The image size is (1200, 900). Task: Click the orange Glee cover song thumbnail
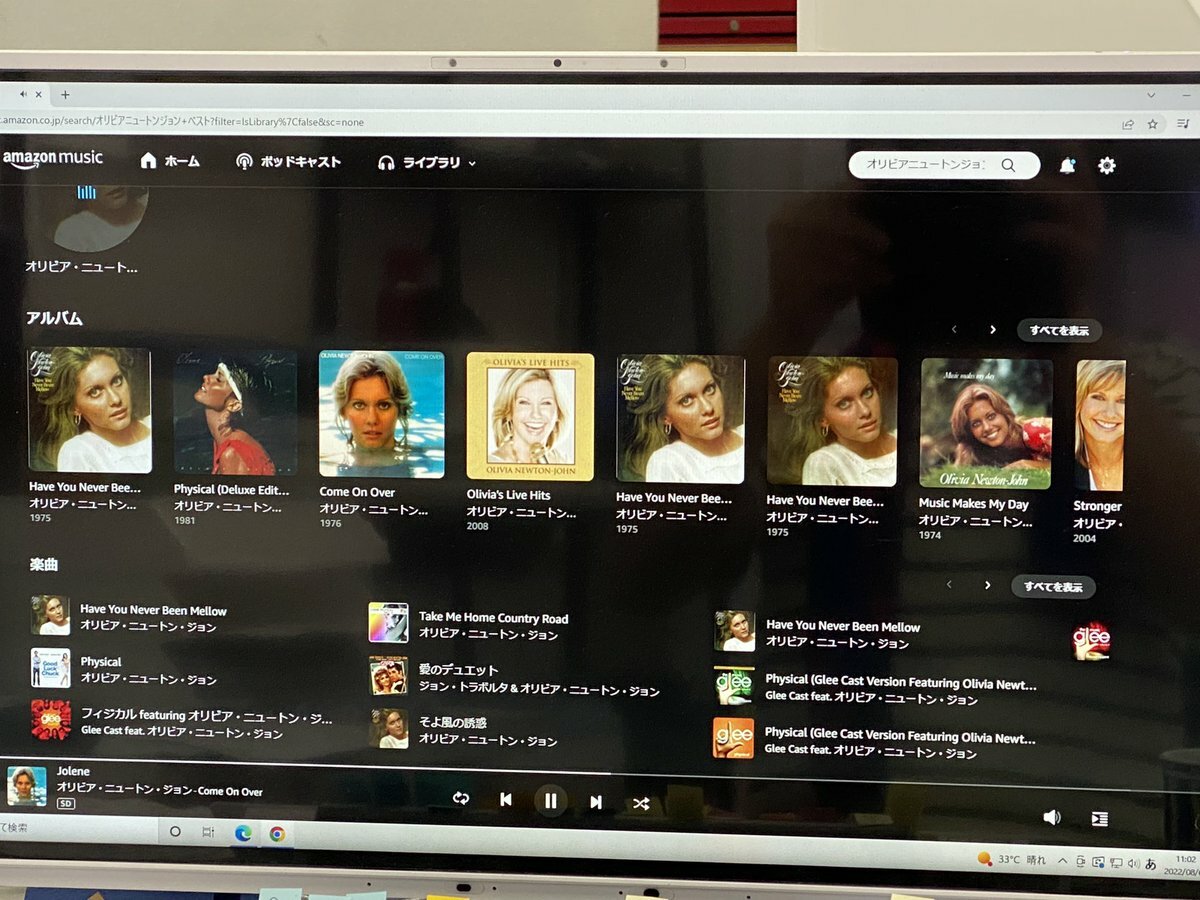(x=733, y=738)
